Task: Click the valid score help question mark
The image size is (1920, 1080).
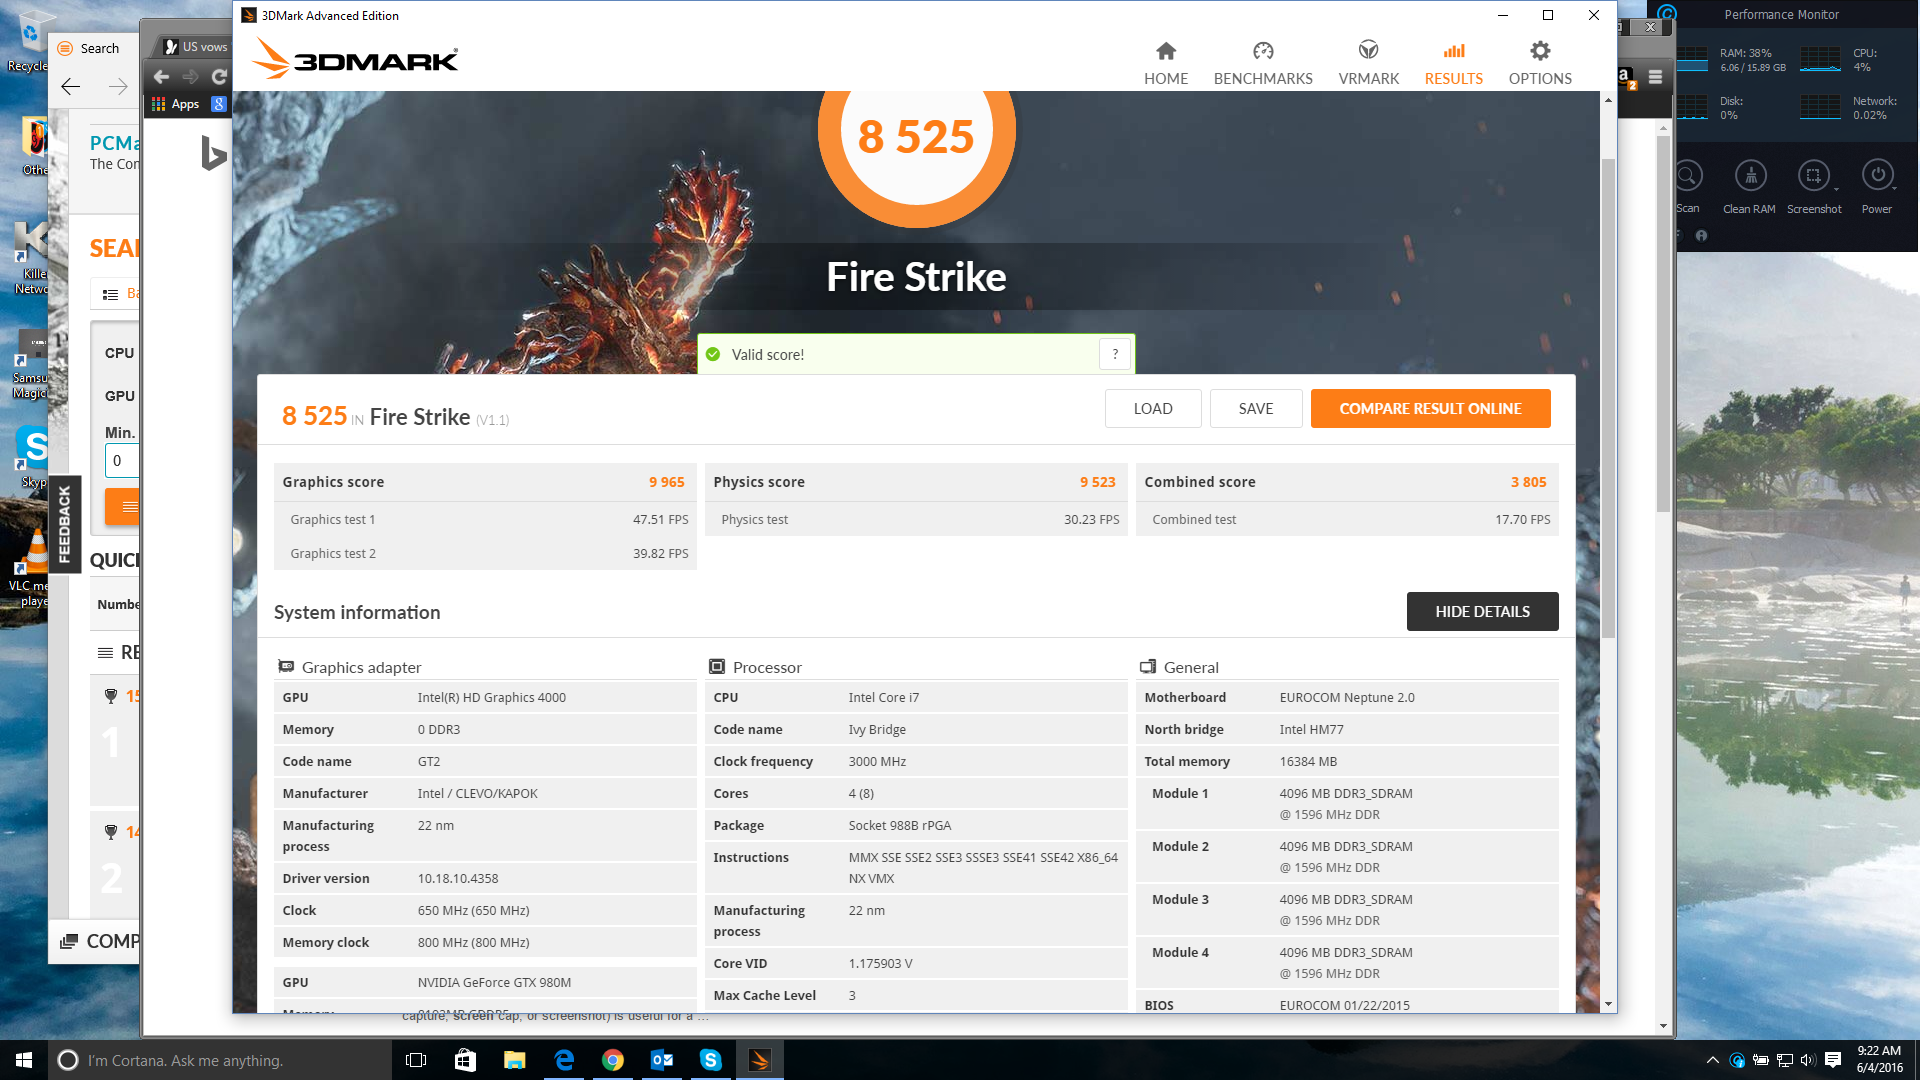Action: 1115,354
